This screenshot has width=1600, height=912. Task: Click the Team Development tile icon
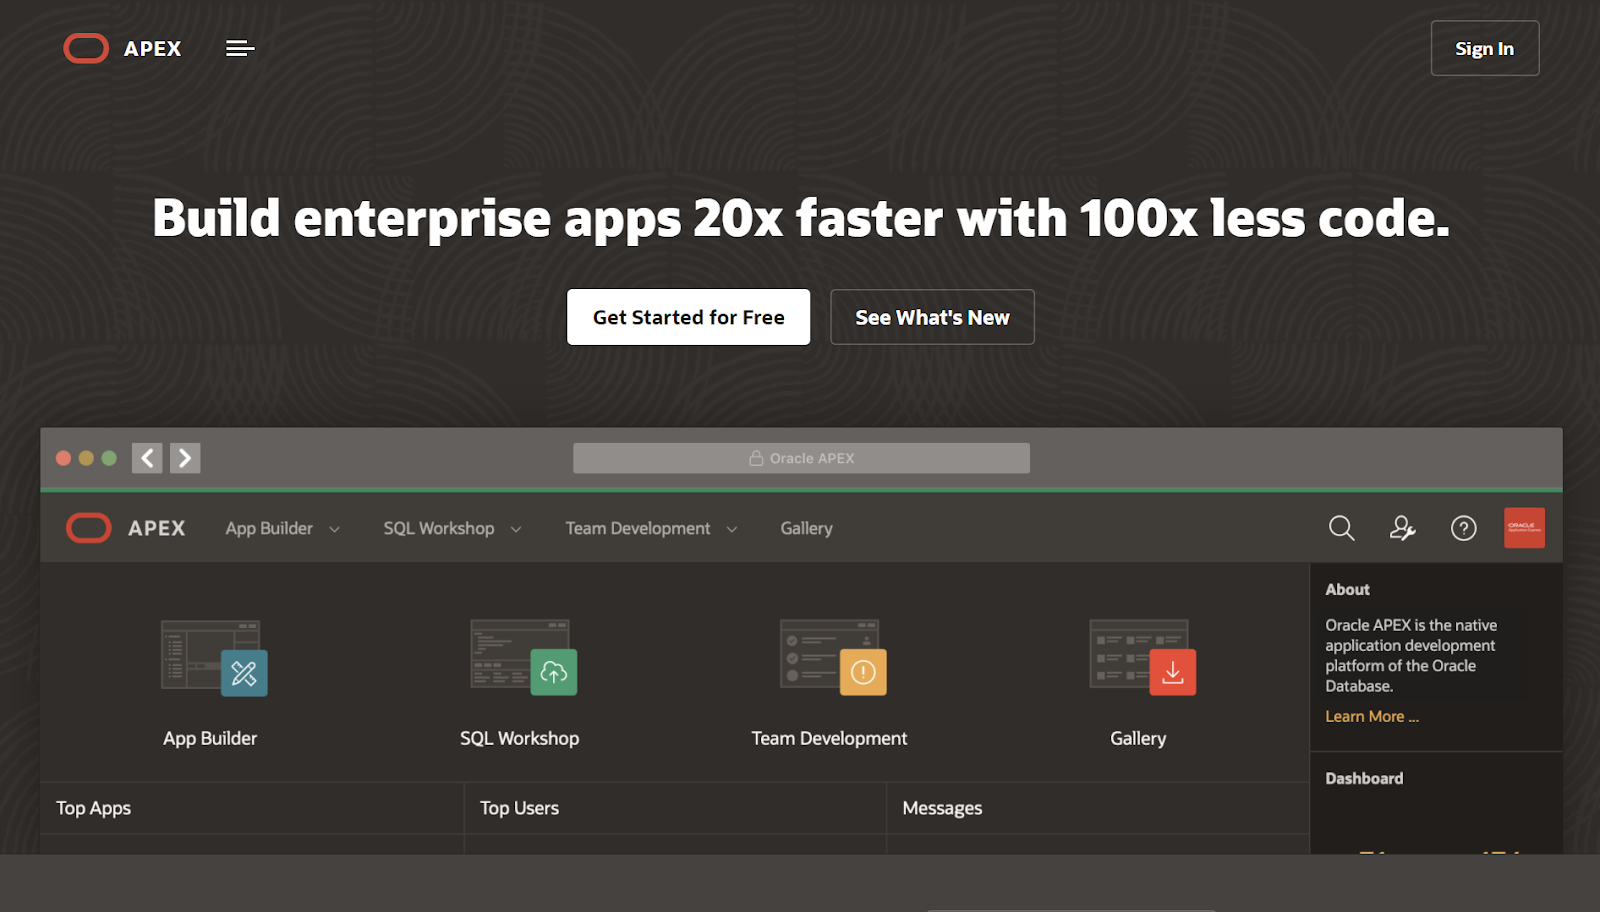pos(833,657)
